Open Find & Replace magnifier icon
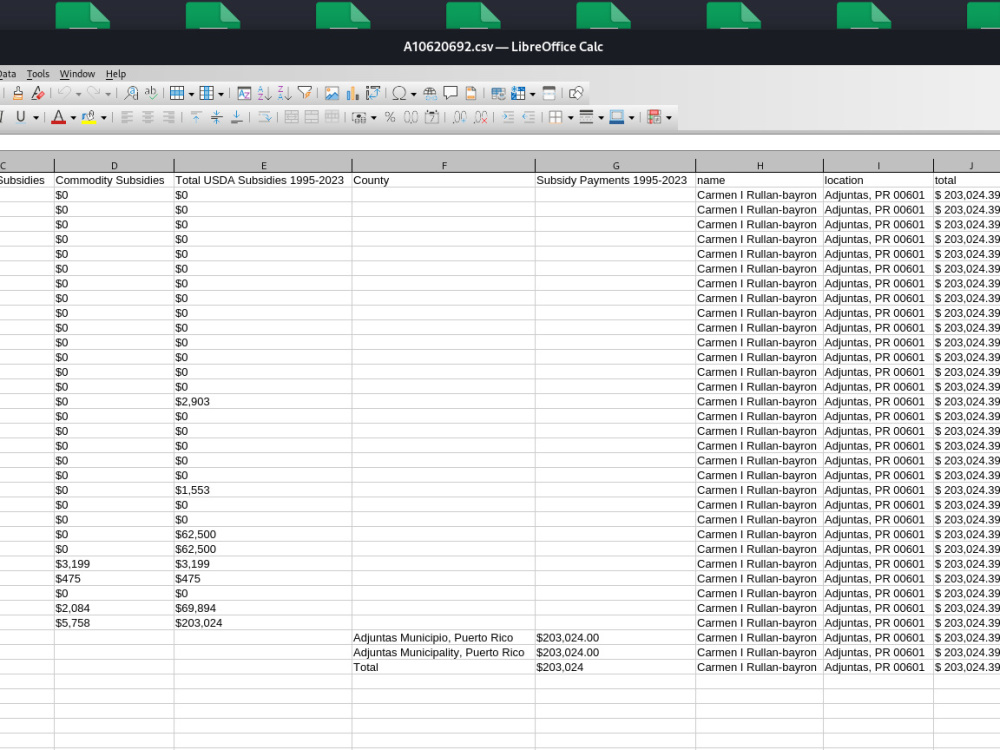 [131, 94]
